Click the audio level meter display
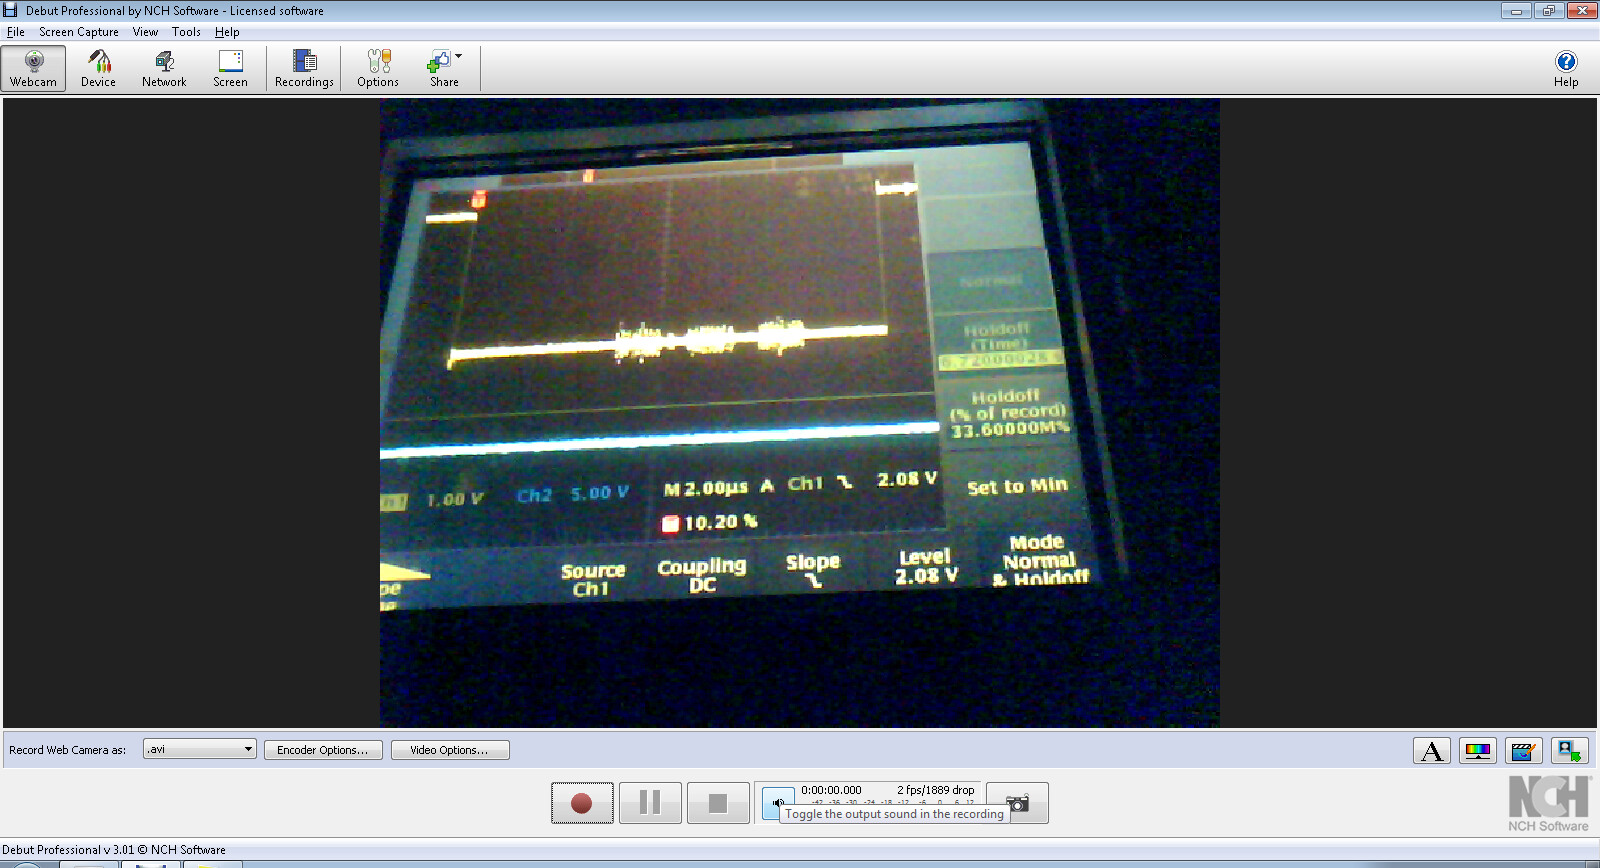The width and height of the screenshot is (1600, 868). (x=889, y=802)
